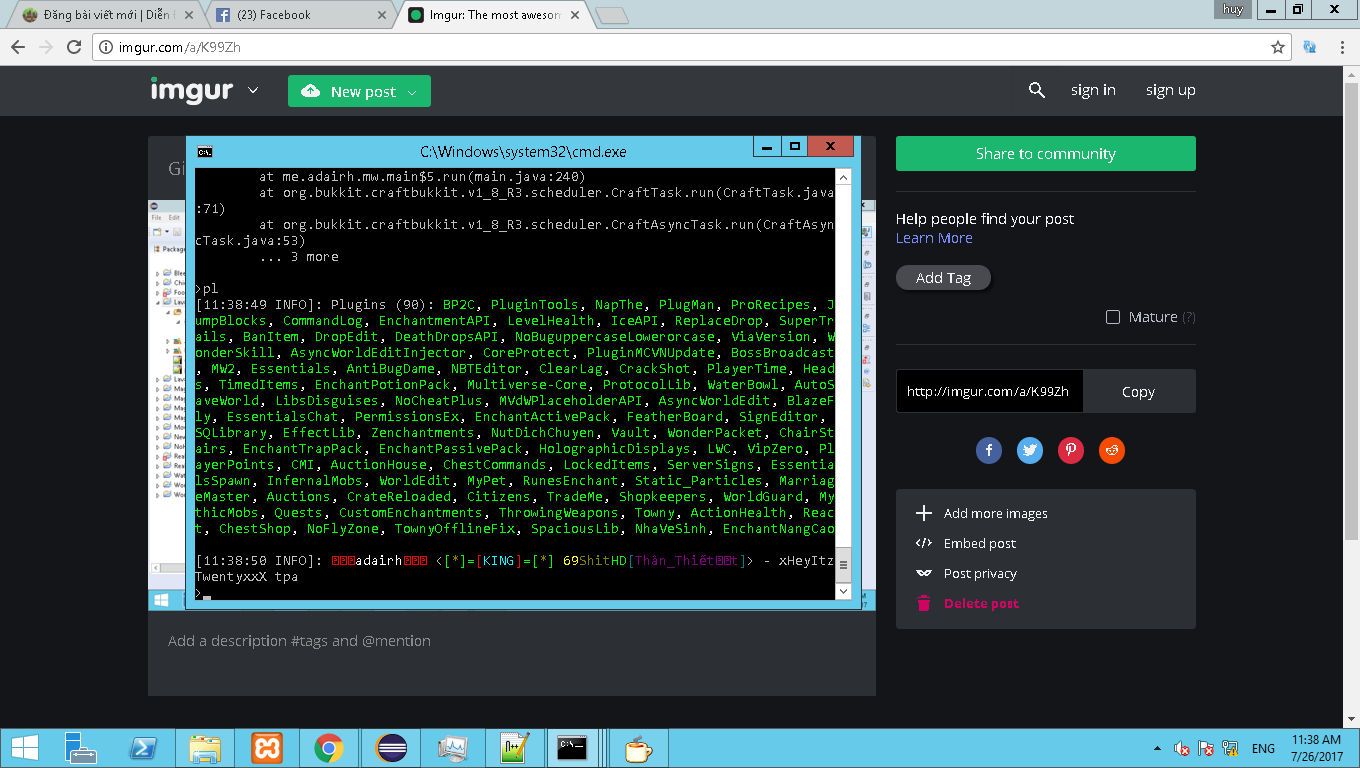Screen dimensions: 1360x768
Task: Share post via Reddit icon
Action: click(x=1112, y=451)
